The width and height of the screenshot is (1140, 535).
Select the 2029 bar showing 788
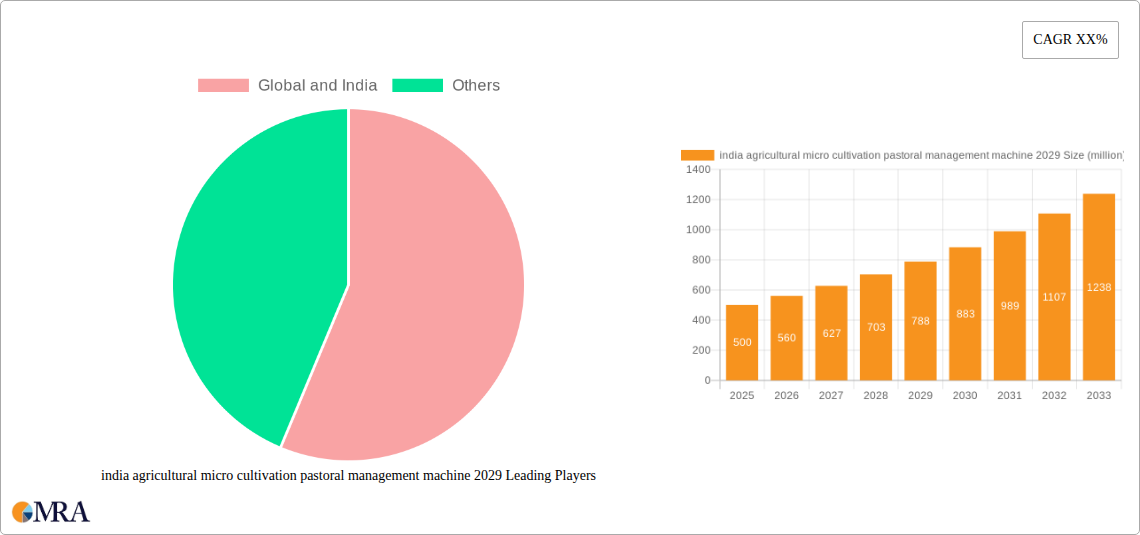pos(920,321)
